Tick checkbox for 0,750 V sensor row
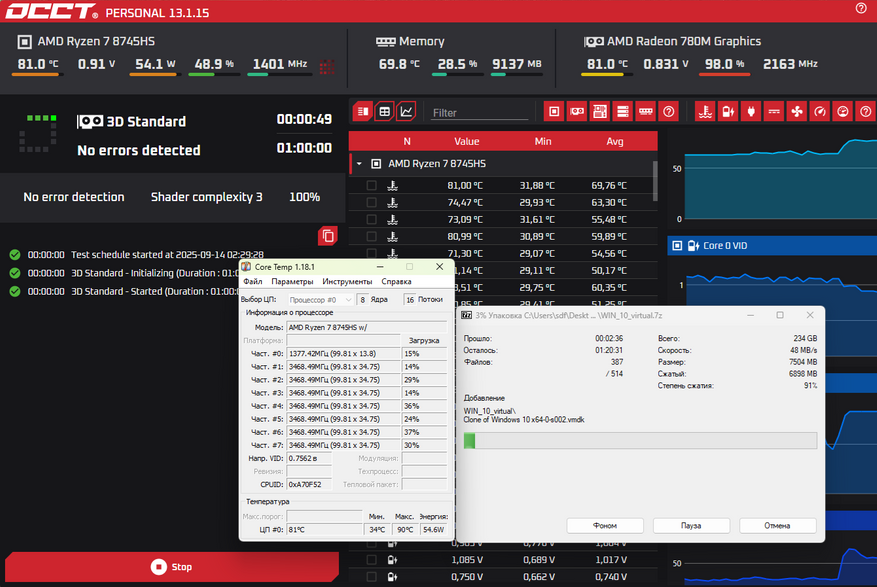This screenshot has height=587, width=877. tap(371, 576)
